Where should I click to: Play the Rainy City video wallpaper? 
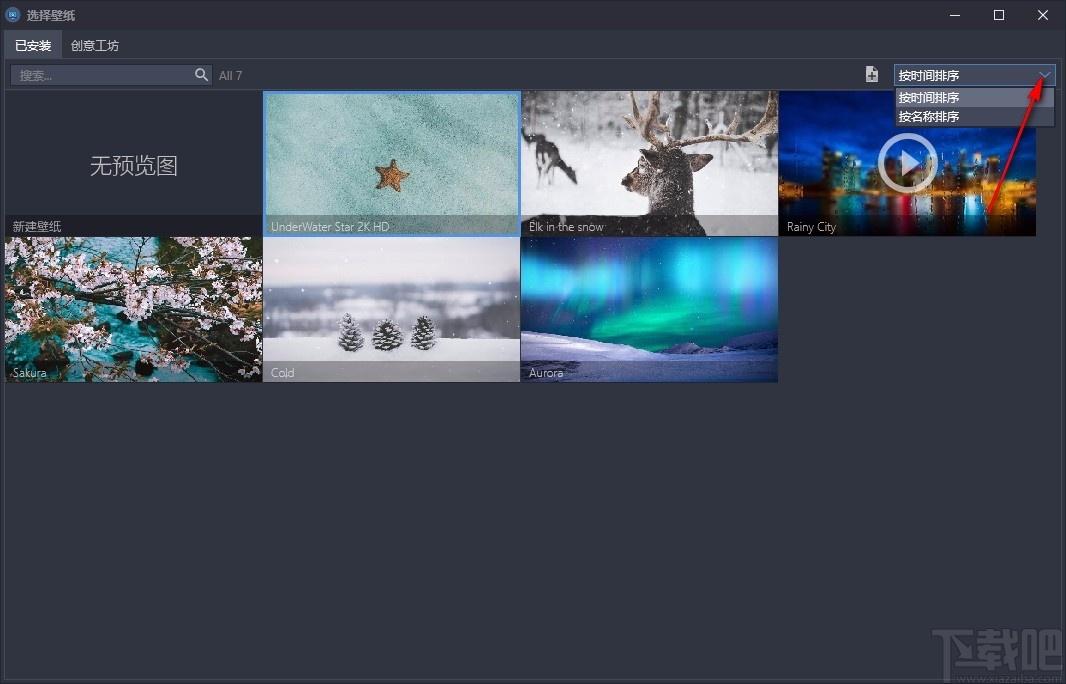point(907,163)
